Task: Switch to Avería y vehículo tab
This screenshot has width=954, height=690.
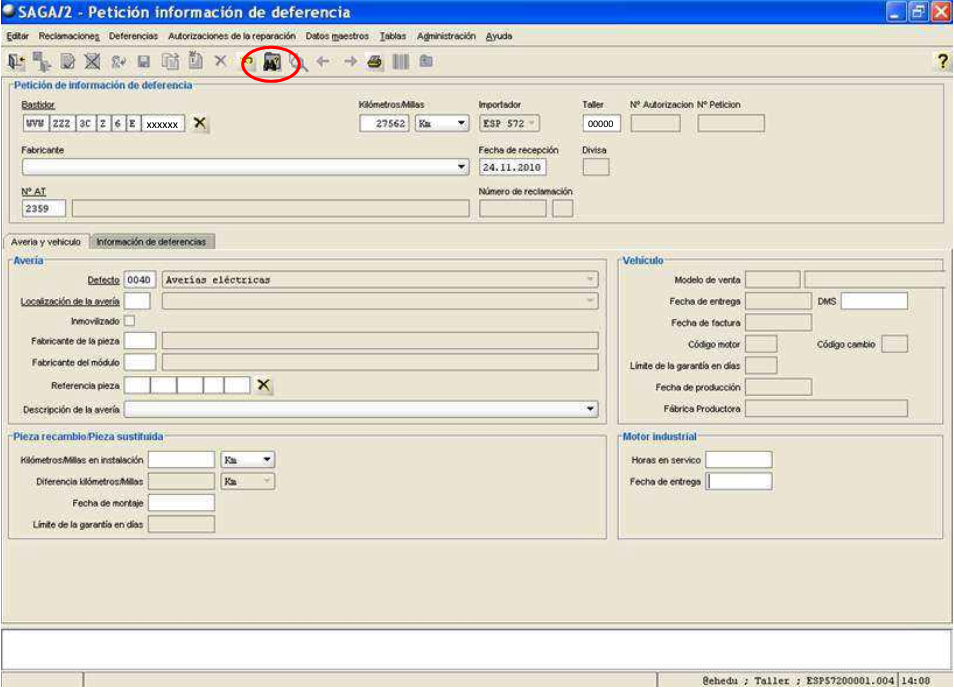Action: tap(46, 242)
